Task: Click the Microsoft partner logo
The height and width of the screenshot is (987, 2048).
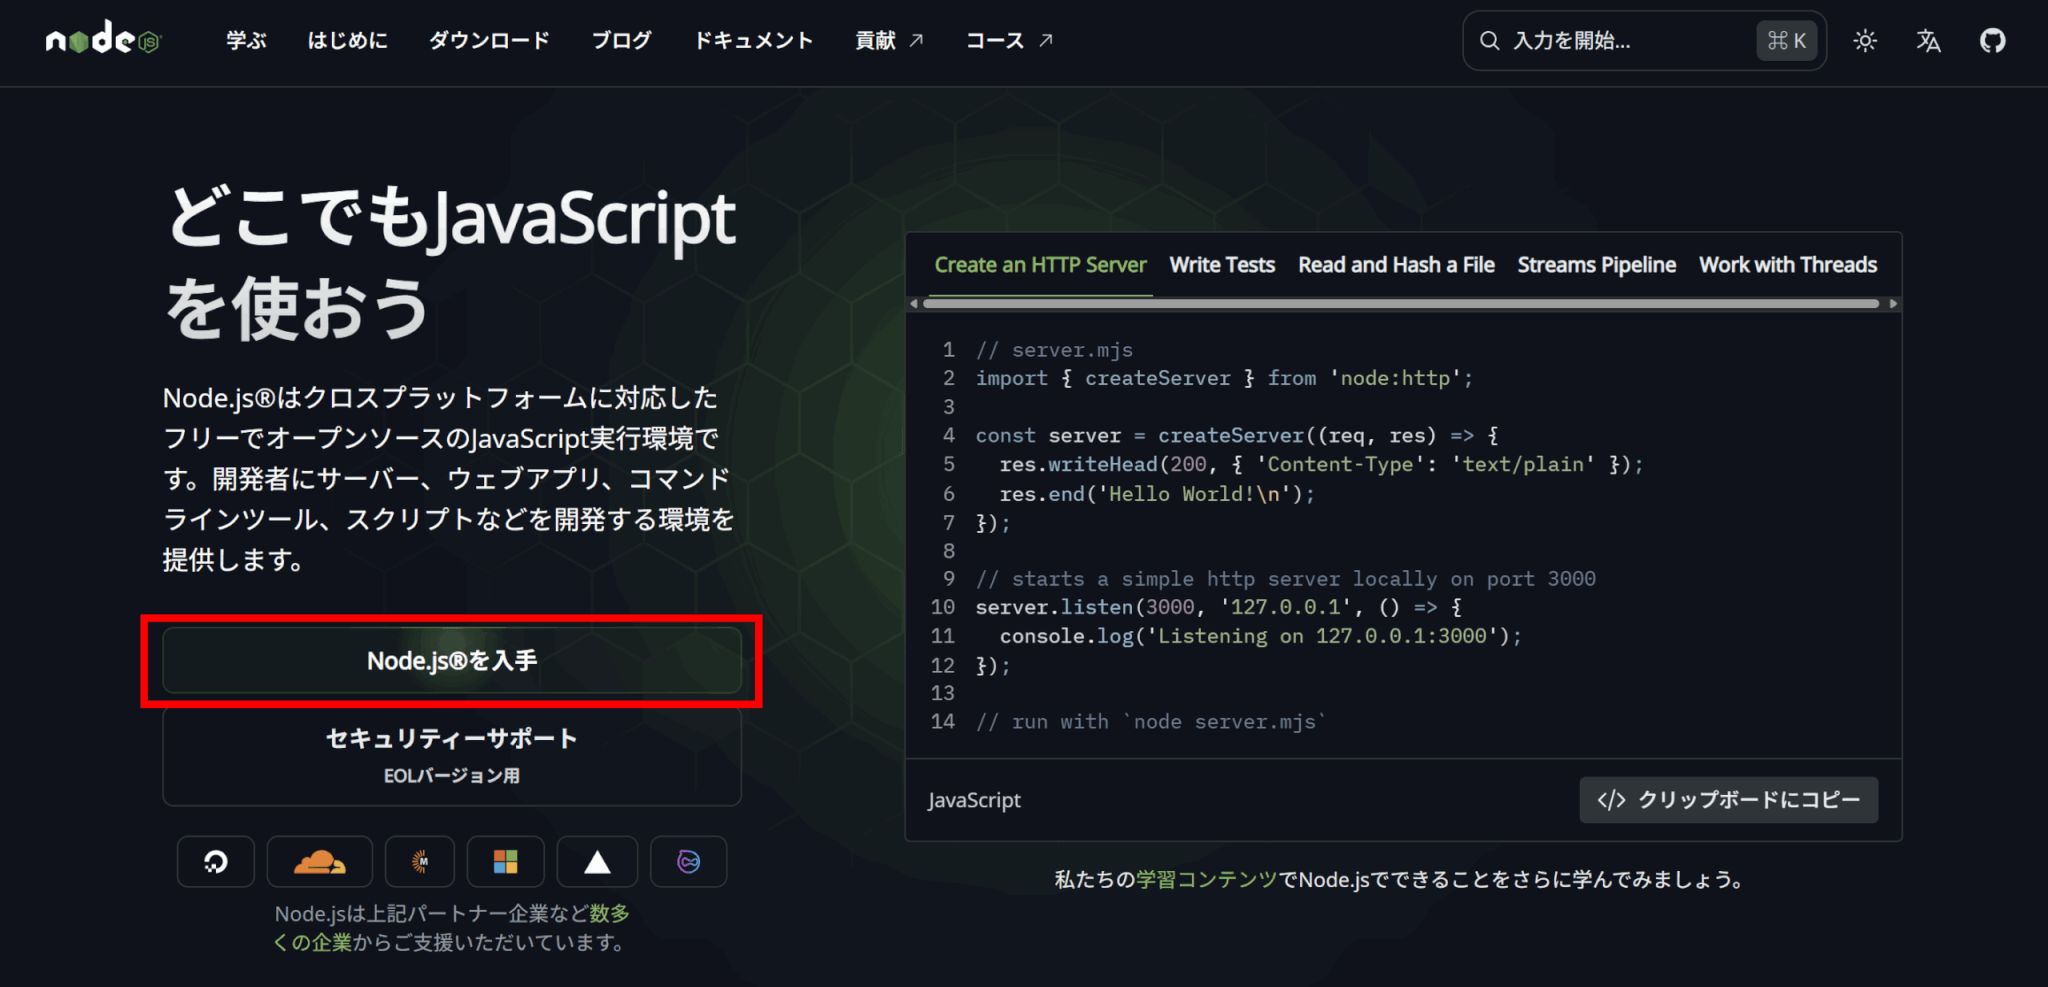Action: (x=505, y=862)
